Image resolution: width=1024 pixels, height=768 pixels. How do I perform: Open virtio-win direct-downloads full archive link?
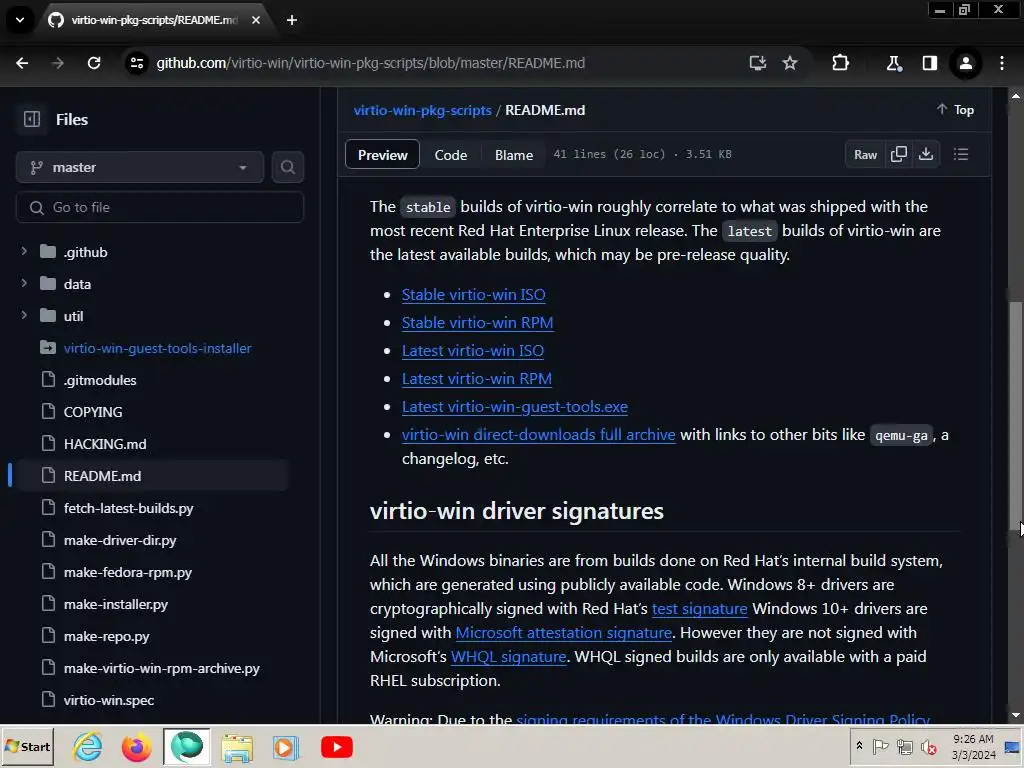click(538, 435)
